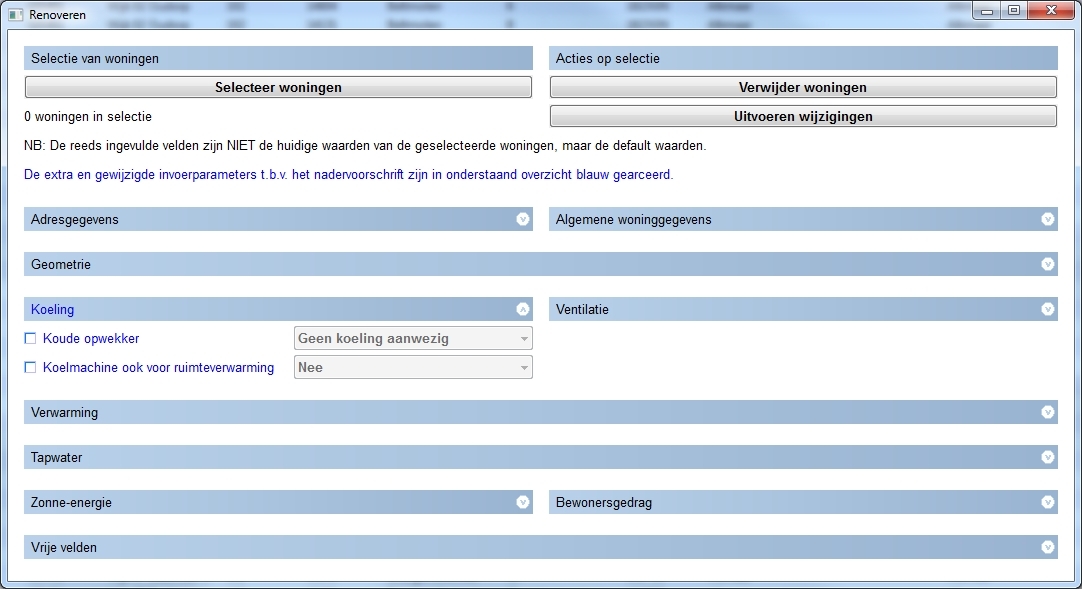
Task: Click the Selecteer woningen button
Action: (x=278, y=88)
